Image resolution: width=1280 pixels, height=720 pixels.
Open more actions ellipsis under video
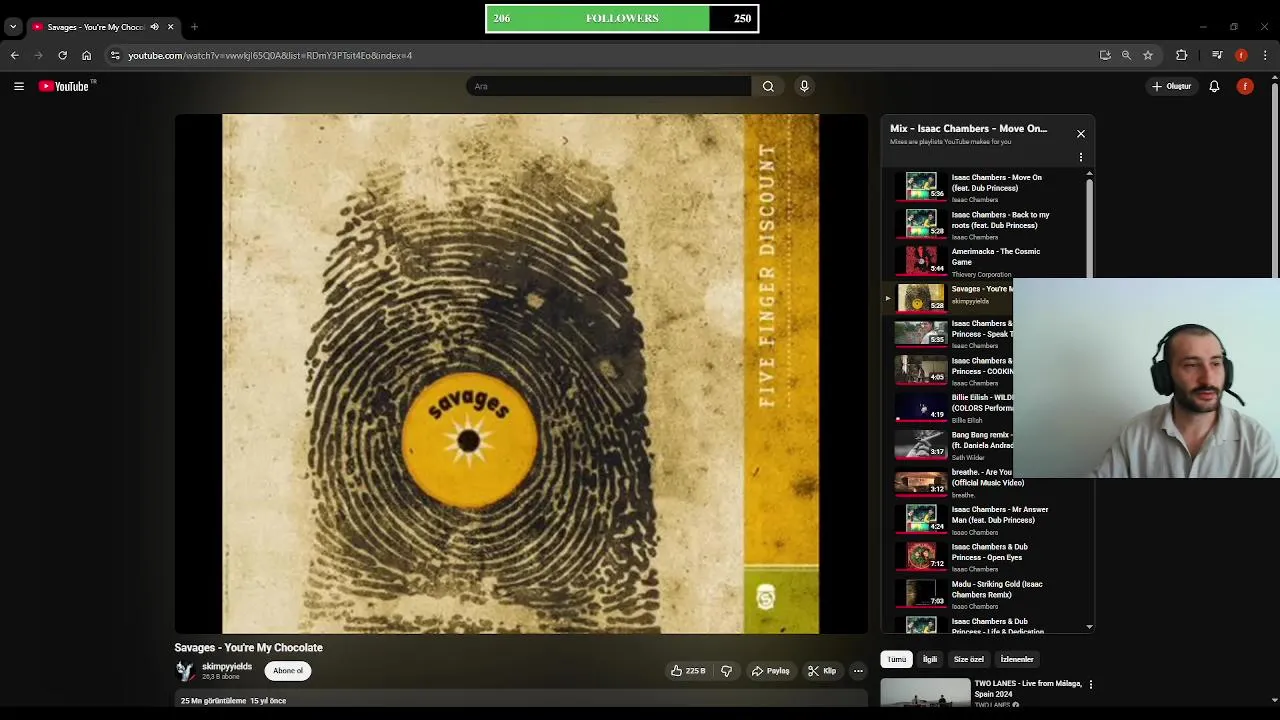858,671
